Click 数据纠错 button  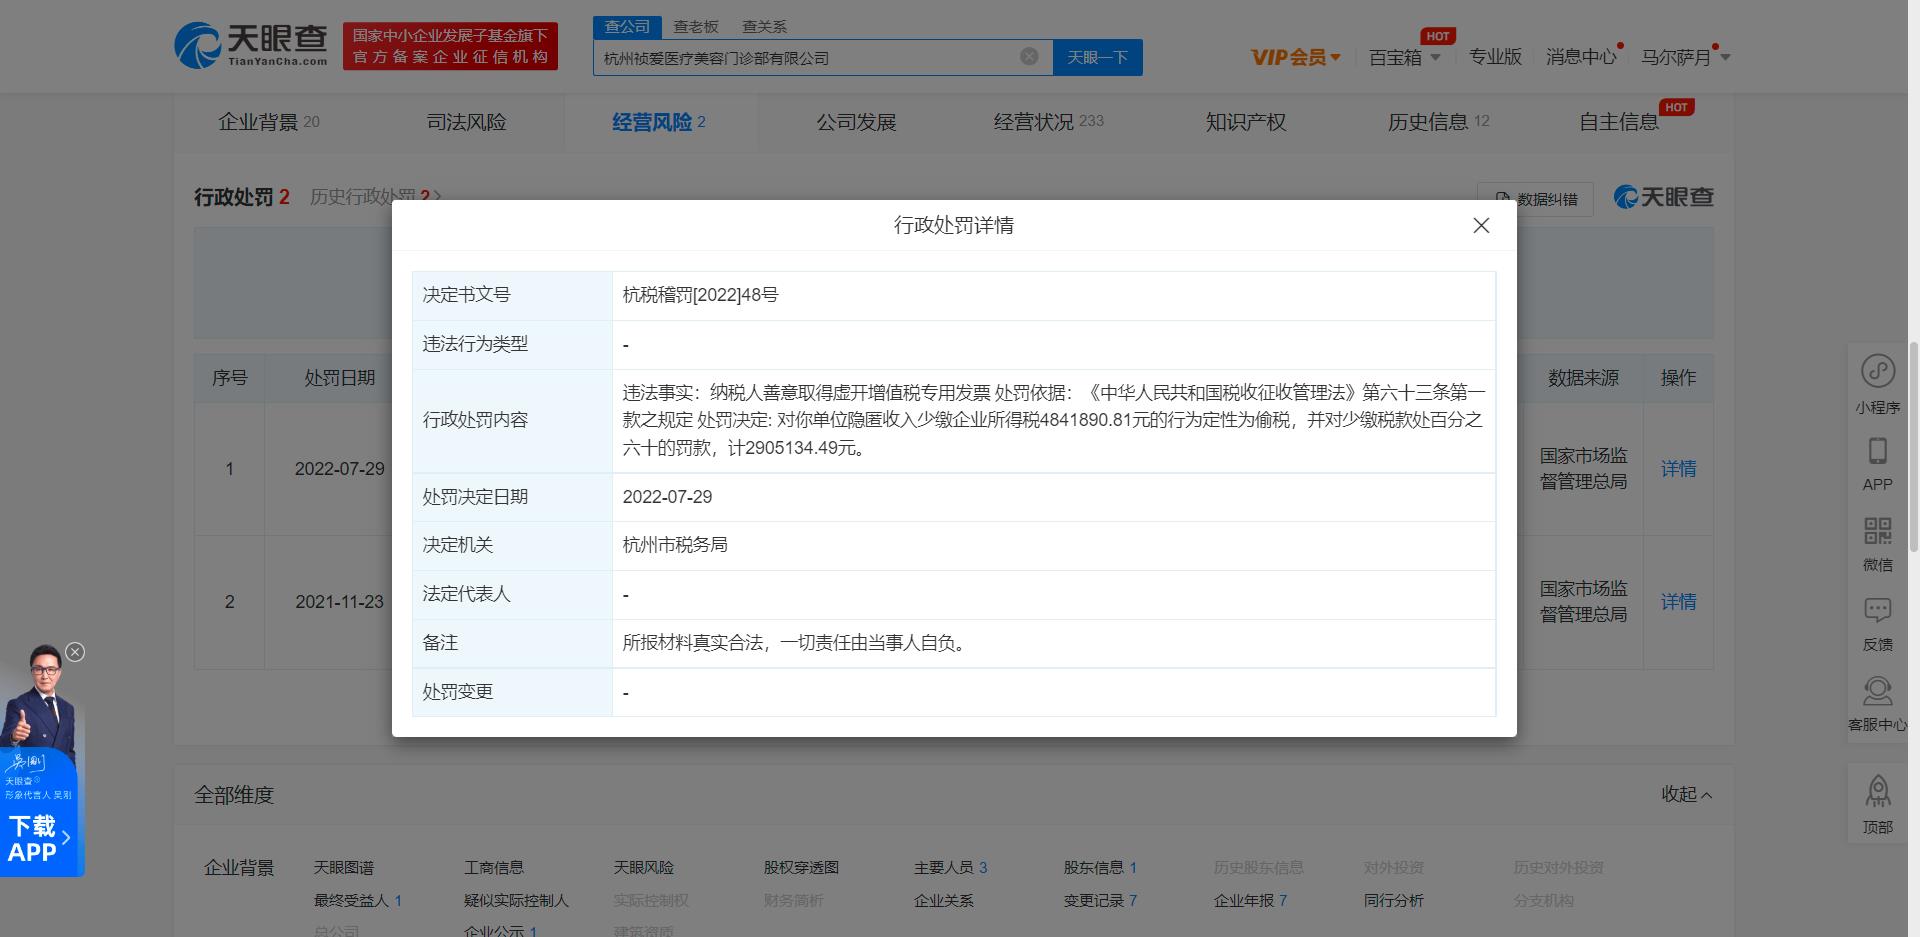1536,199
